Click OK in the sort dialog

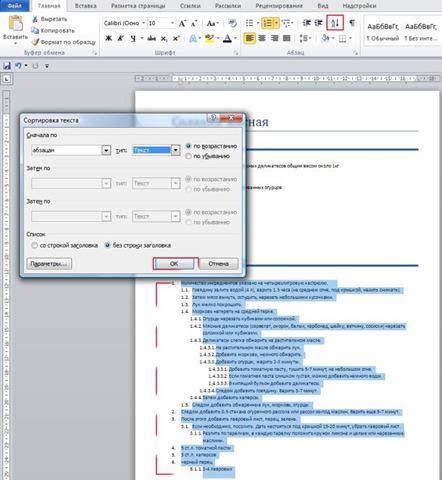coord(174,264)
